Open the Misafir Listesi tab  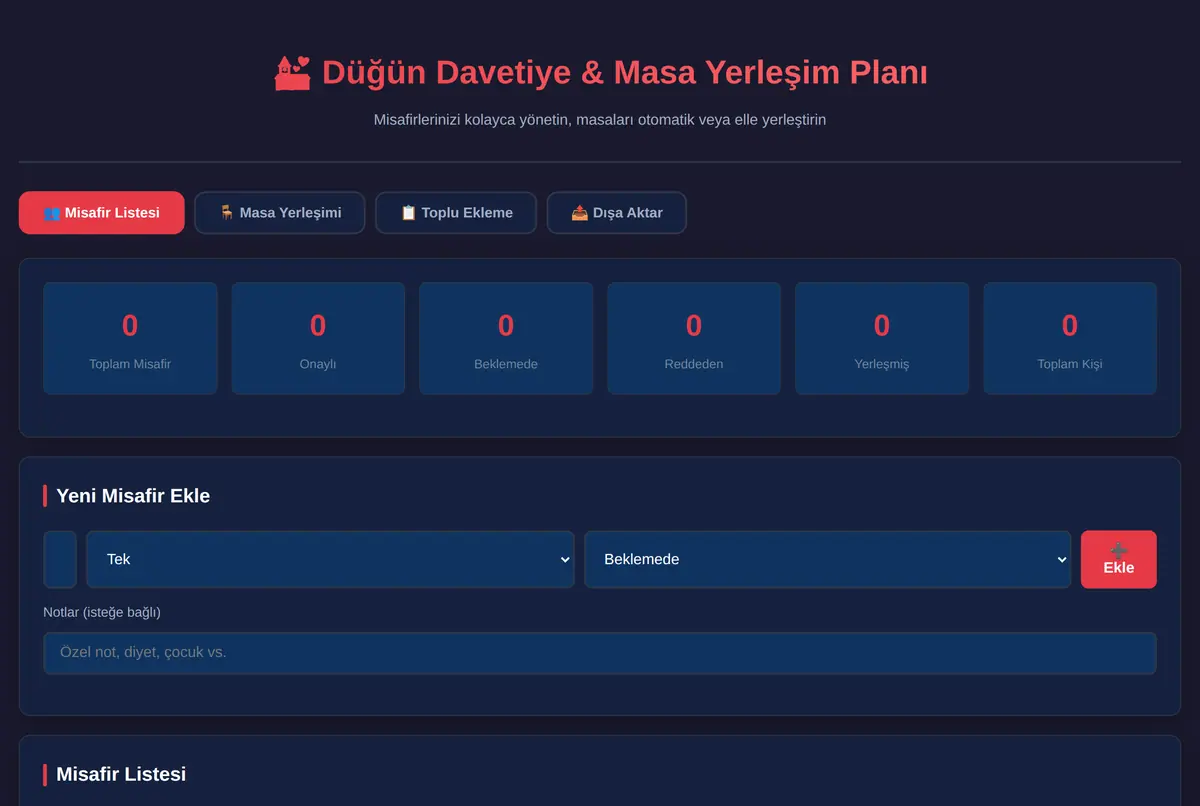(101, 212)
